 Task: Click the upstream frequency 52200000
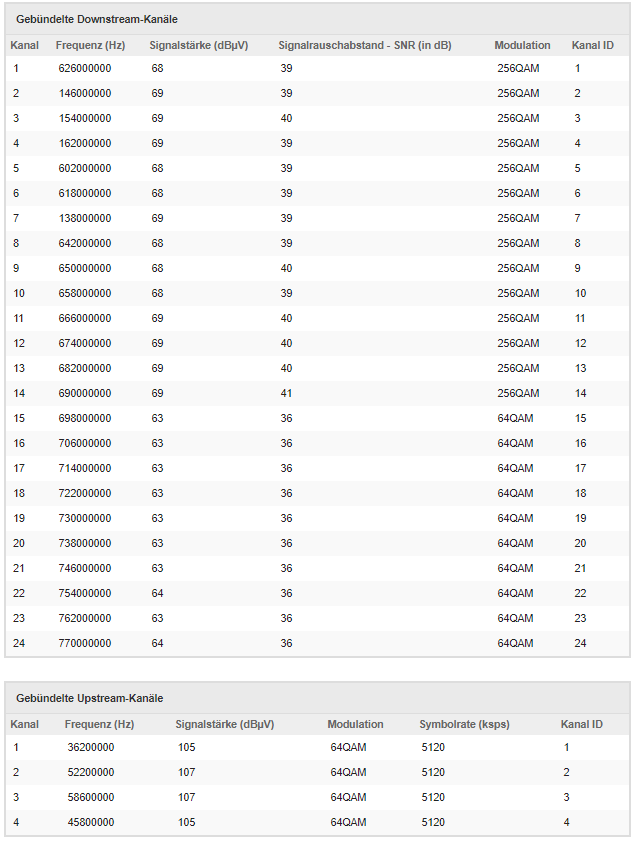[x=89, y=772]
